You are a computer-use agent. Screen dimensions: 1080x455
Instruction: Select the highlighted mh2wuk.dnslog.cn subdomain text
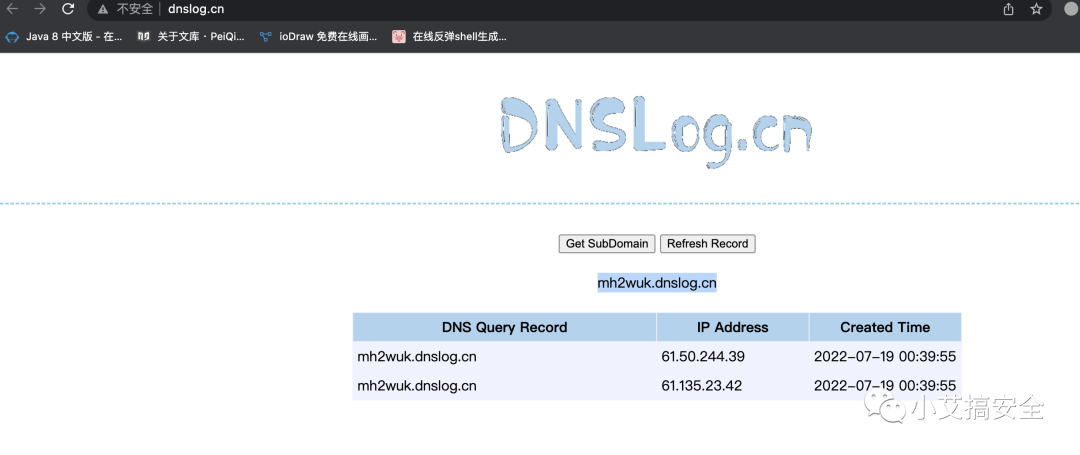pos(657,283)
